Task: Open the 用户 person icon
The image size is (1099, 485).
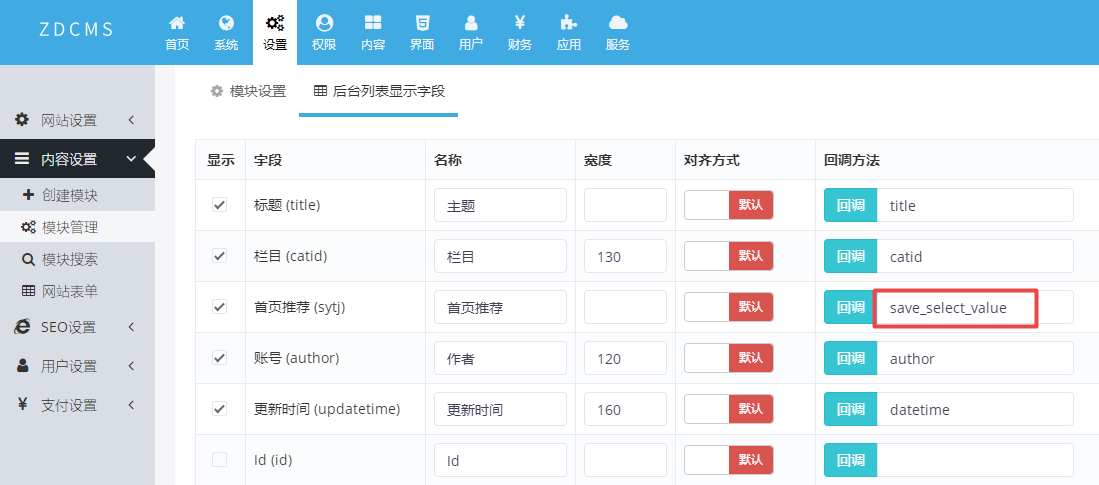Action: point(471,23)
